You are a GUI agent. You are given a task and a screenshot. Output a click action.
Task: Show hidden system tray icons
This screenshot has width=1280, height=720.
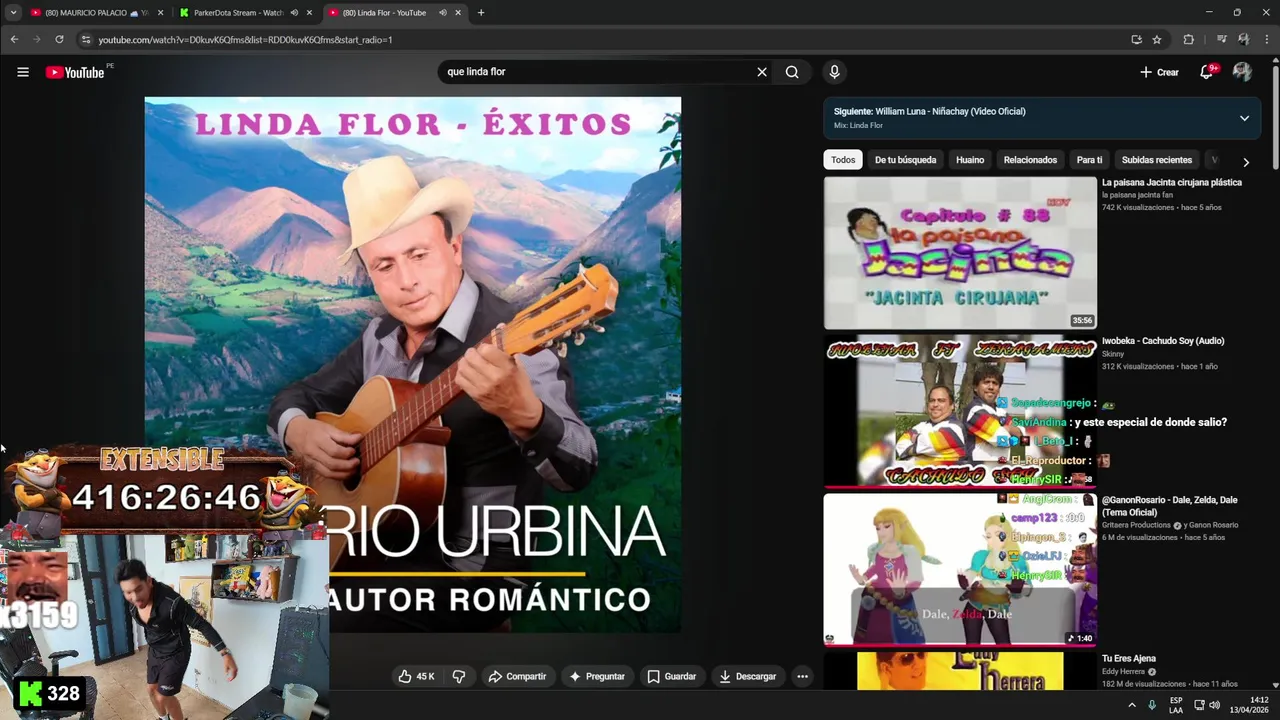click(1132, 705)
